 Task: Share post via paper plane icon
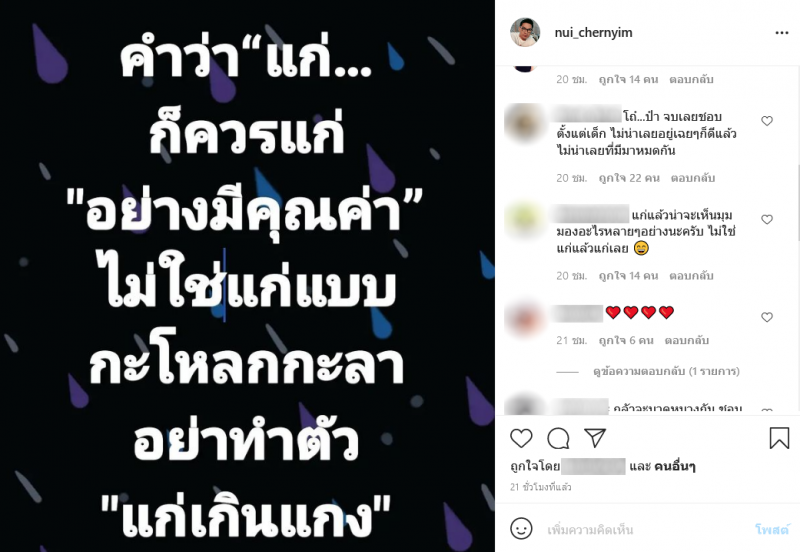[x=595, y=438]
